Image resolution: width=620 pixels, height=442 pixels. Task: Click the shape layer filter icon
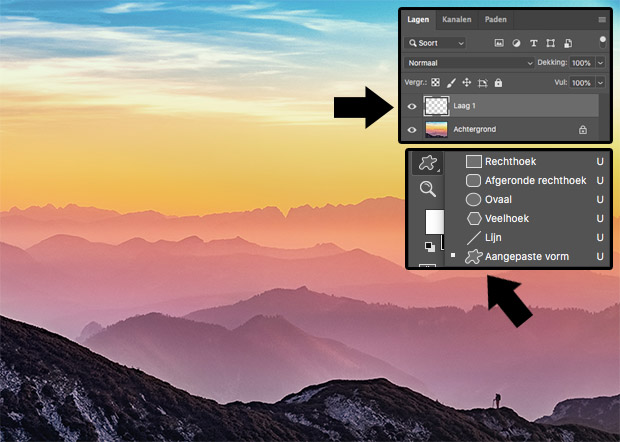pyautogui.click(x=550, y=43)
